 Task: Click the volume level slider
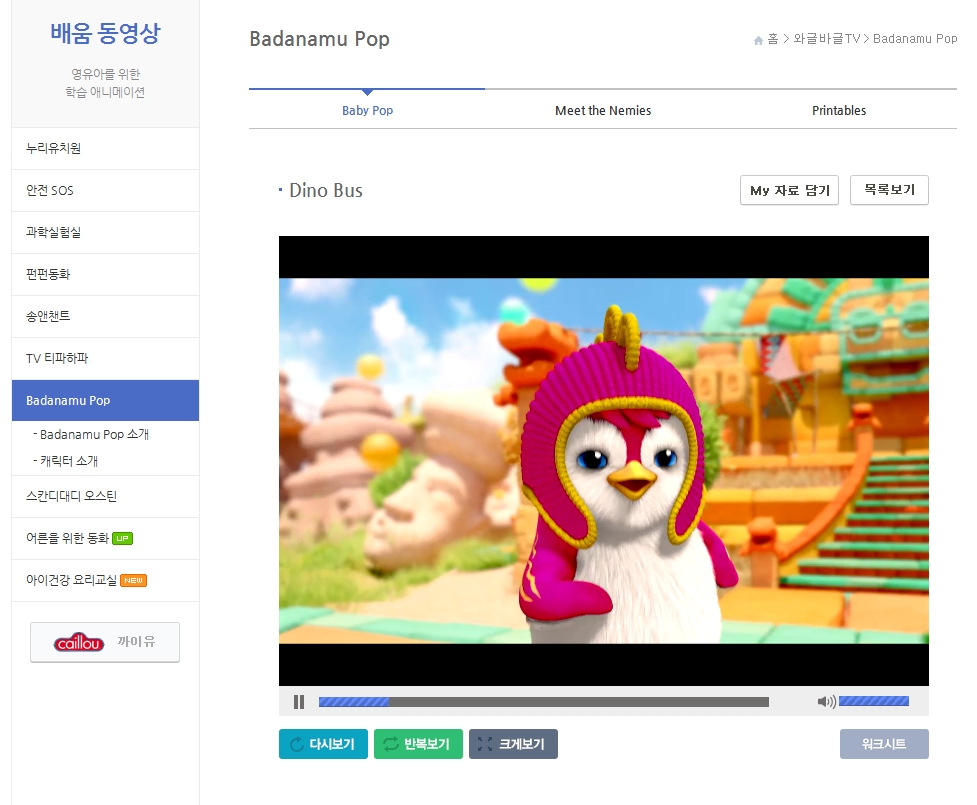(874, 702)
